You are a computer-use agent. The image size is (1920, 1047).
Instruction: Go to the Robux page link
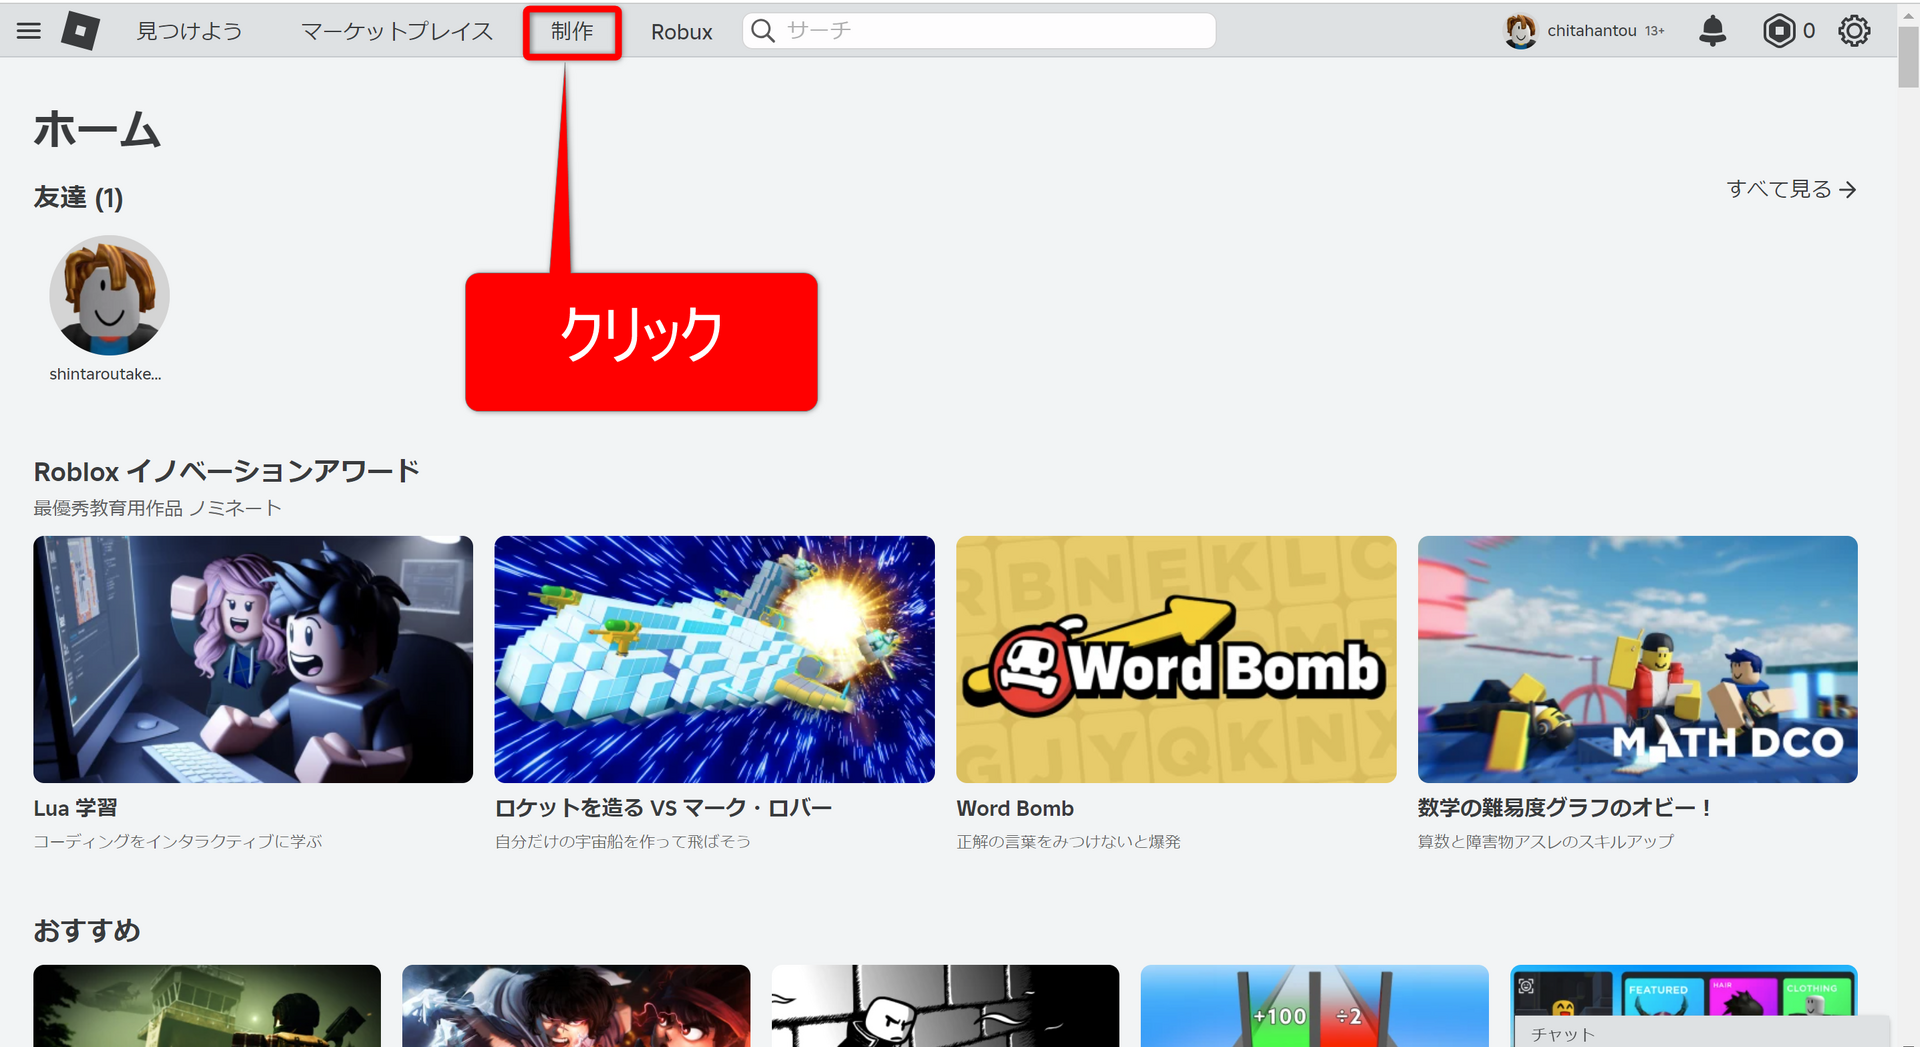[x=681, y=32]
